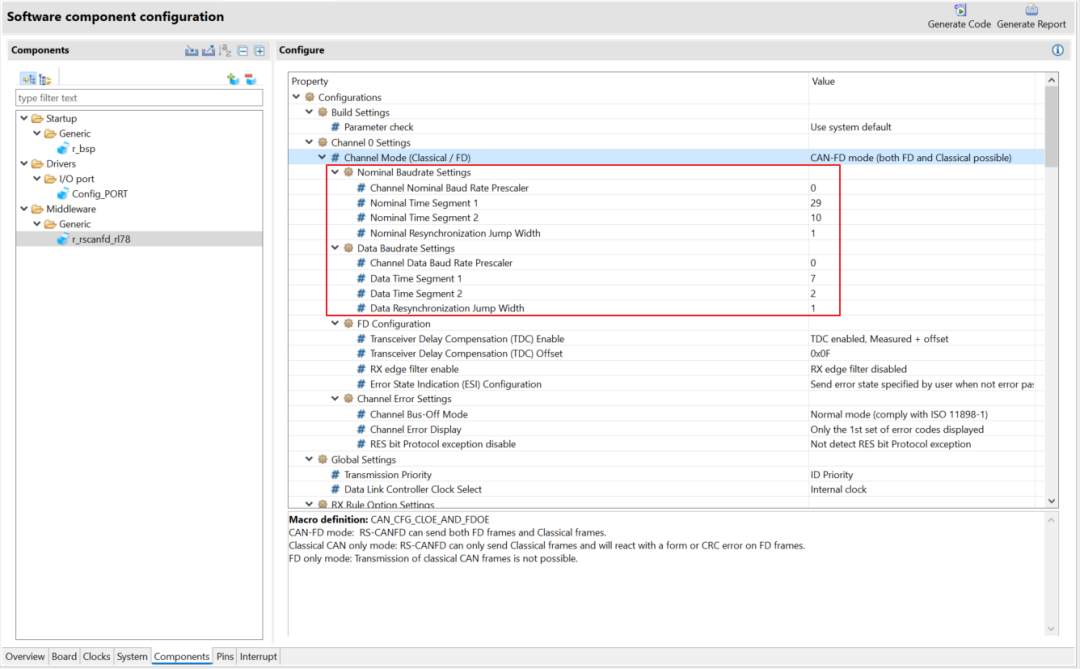Collapse the Channel Error Settings arrow
This screenshot has height=669, width=1080.
coord(335,399)
